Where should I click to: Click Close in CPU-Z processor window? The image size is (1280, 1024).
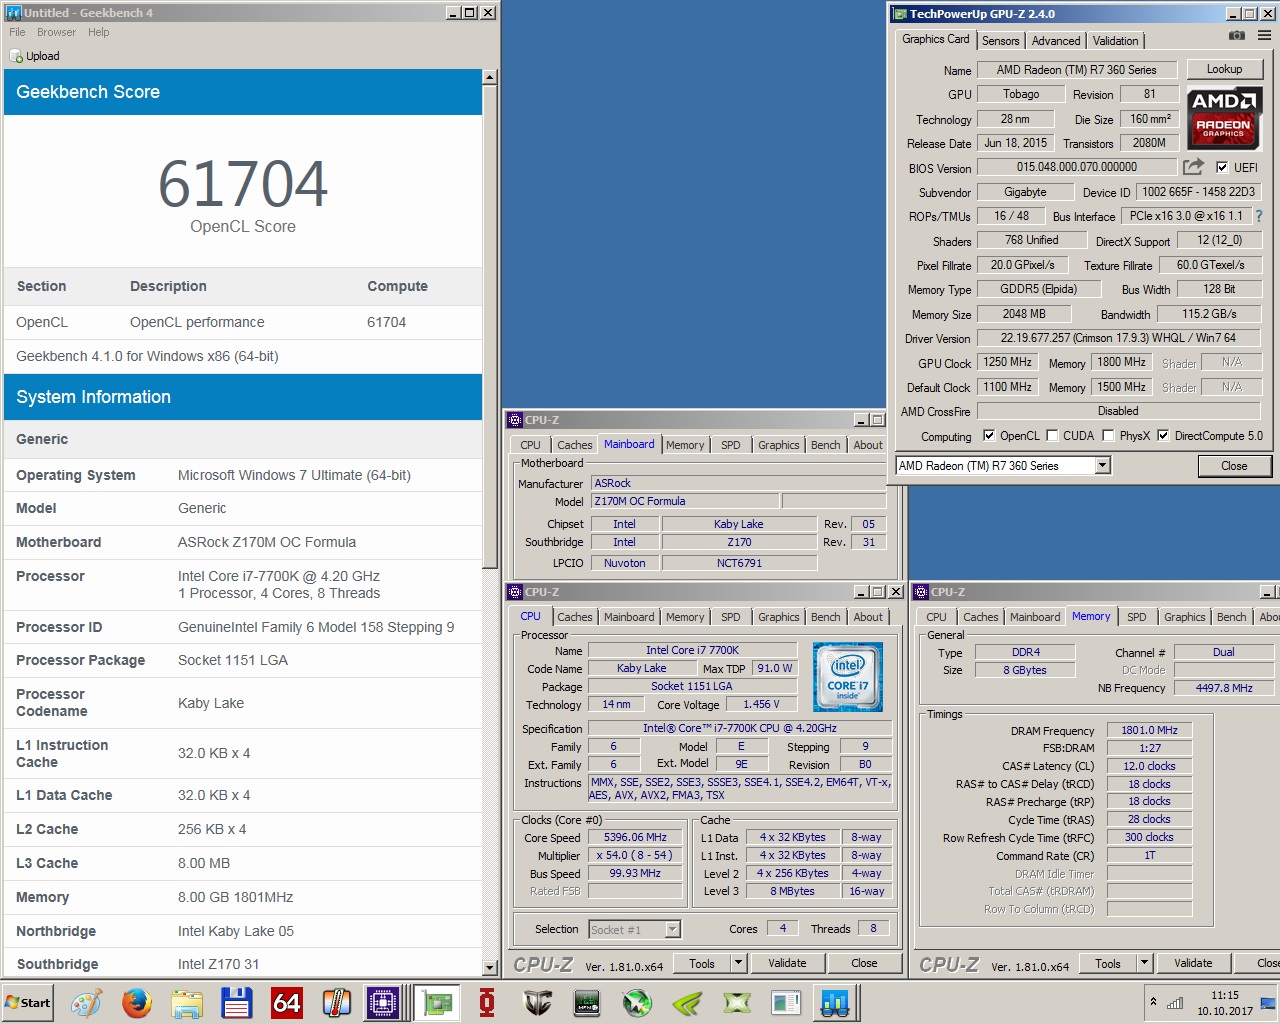tap(864, 963)
